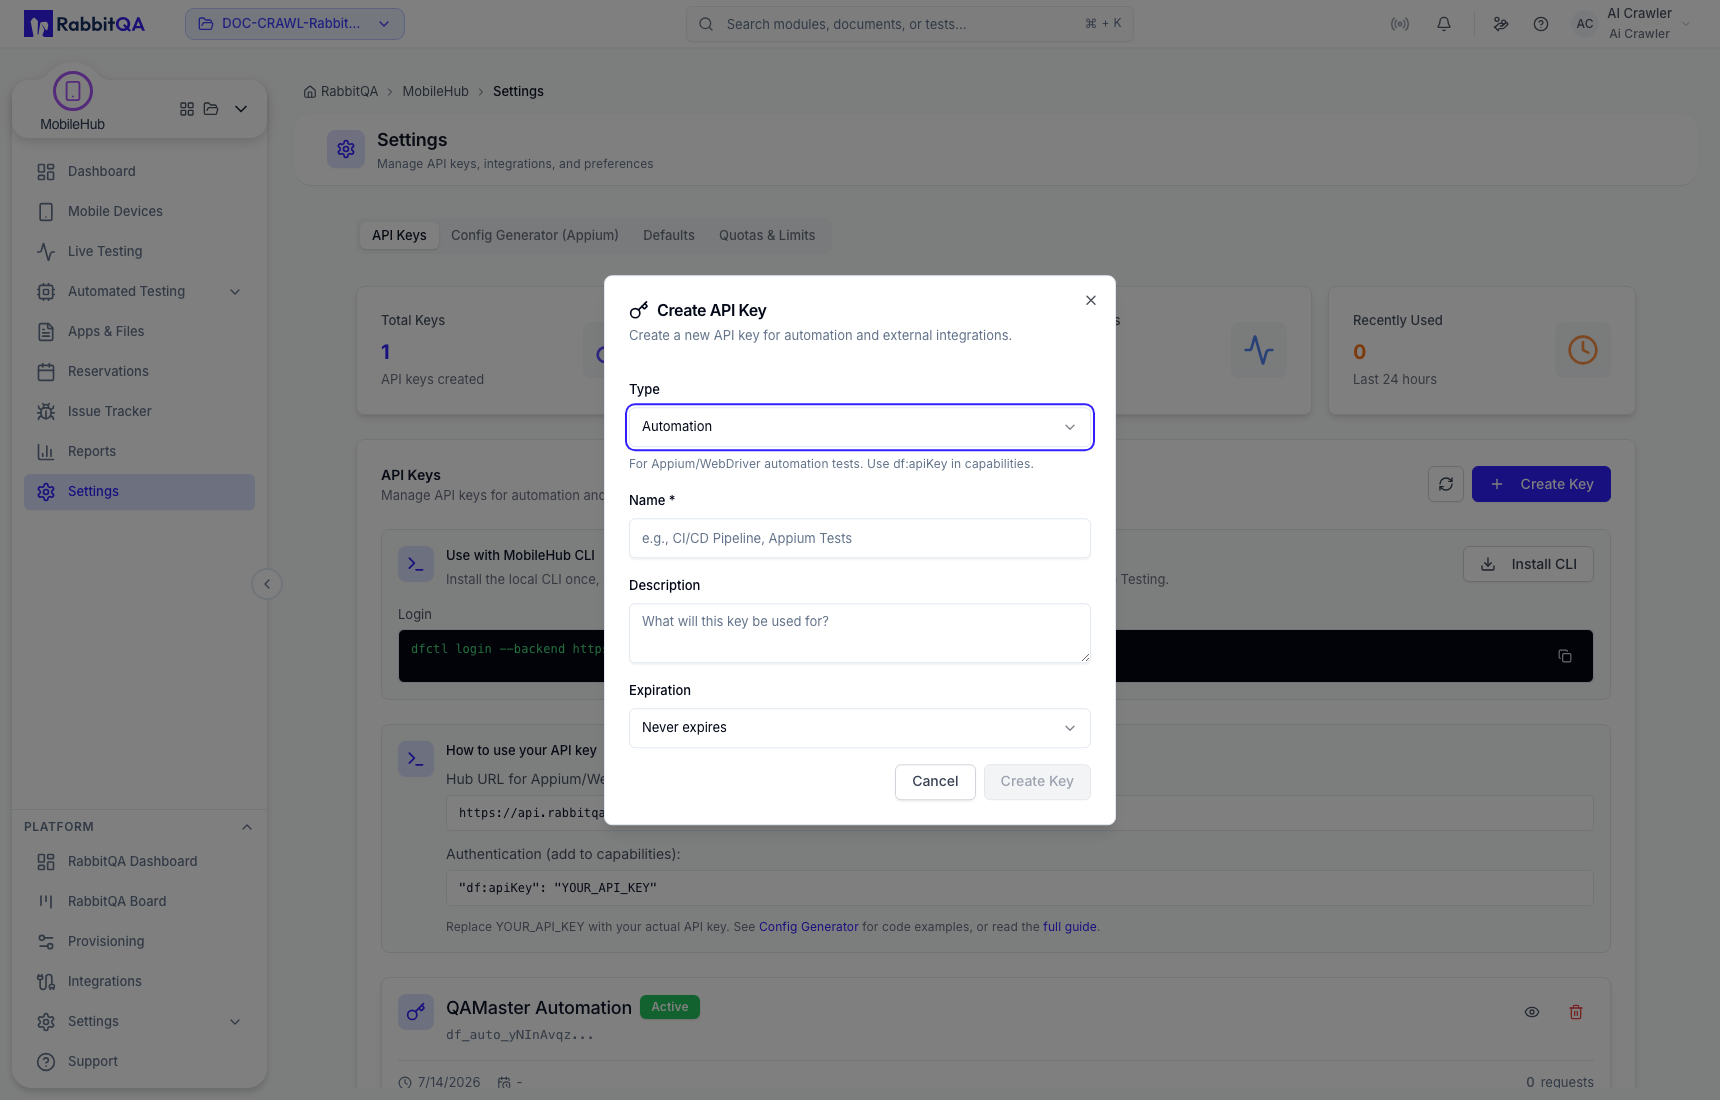
Task: Switch to Config Generator (Appium) tab
Action: (535, 235)
